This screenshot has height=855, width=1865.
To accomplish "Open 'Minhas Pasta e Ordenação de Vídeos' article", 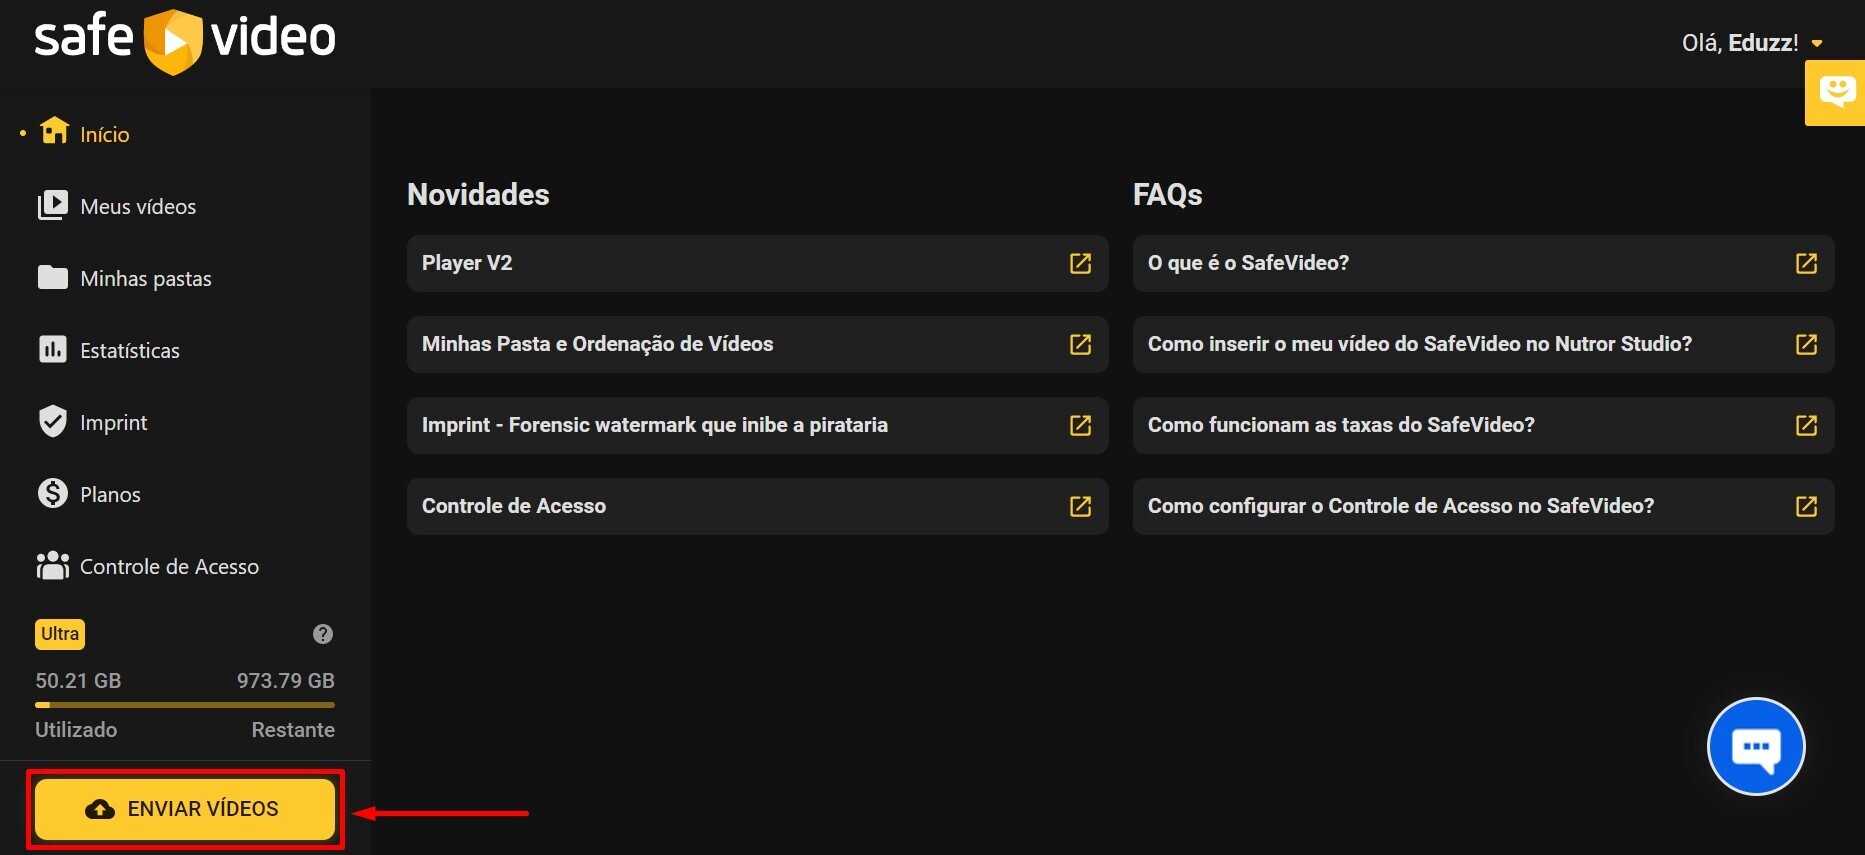I will click(x=597, y=344).
